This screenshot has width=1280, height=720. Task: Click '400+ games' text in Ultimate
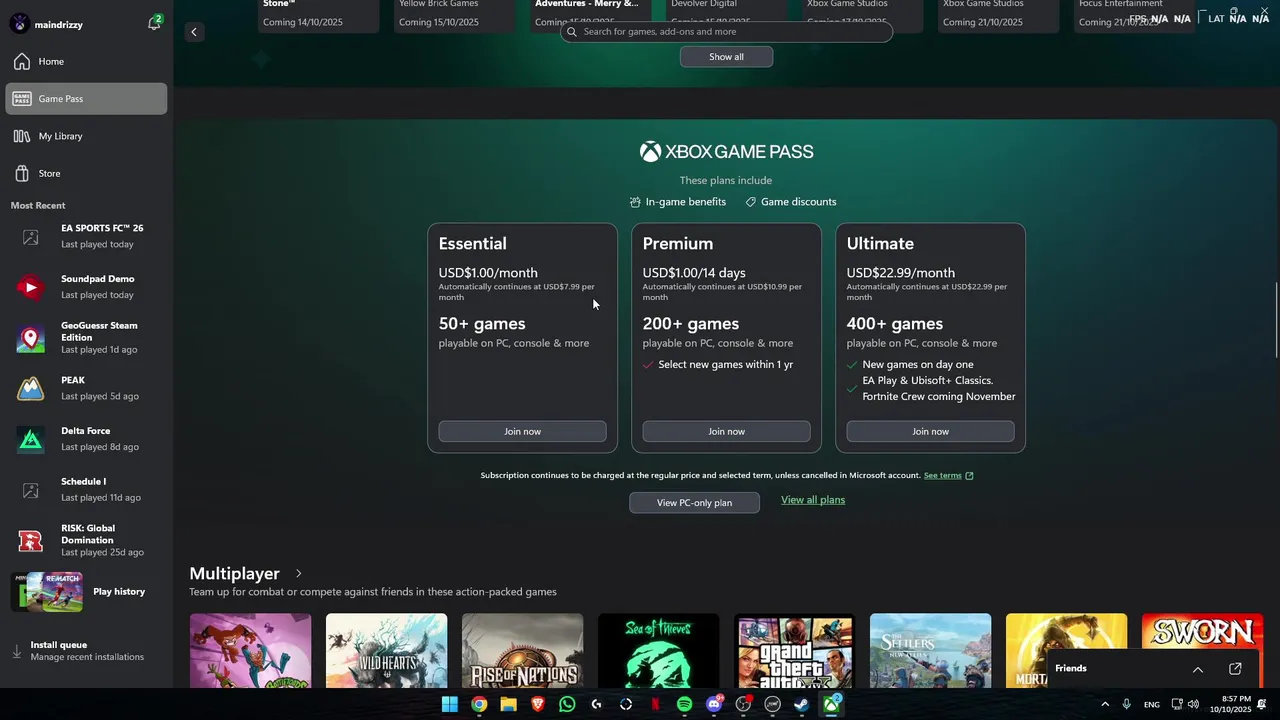(x=895, y=324)
